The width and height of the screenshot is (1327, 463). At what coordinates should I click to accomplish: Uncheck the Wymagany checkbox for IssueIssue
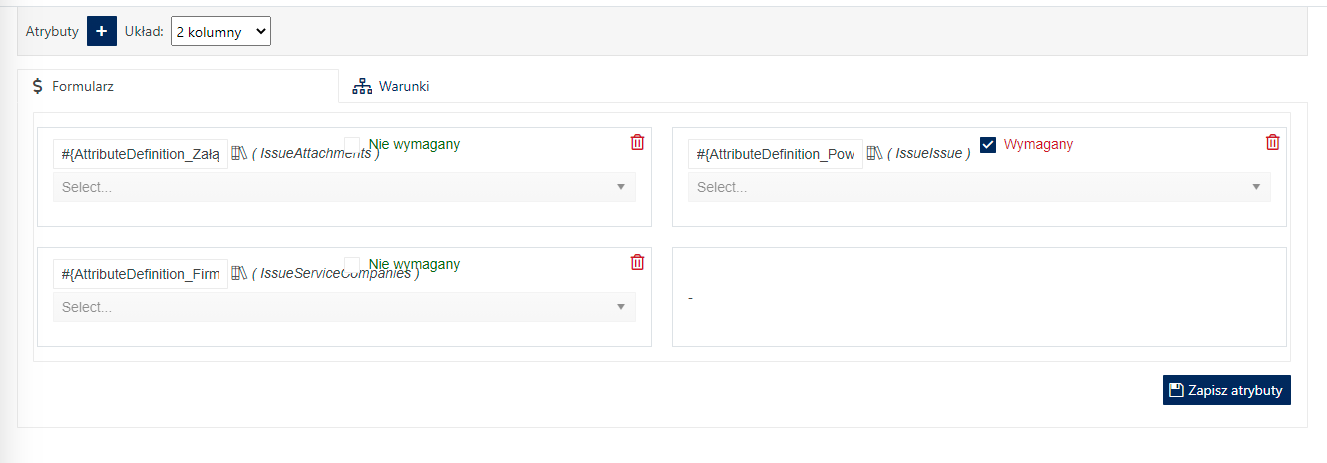988,144
